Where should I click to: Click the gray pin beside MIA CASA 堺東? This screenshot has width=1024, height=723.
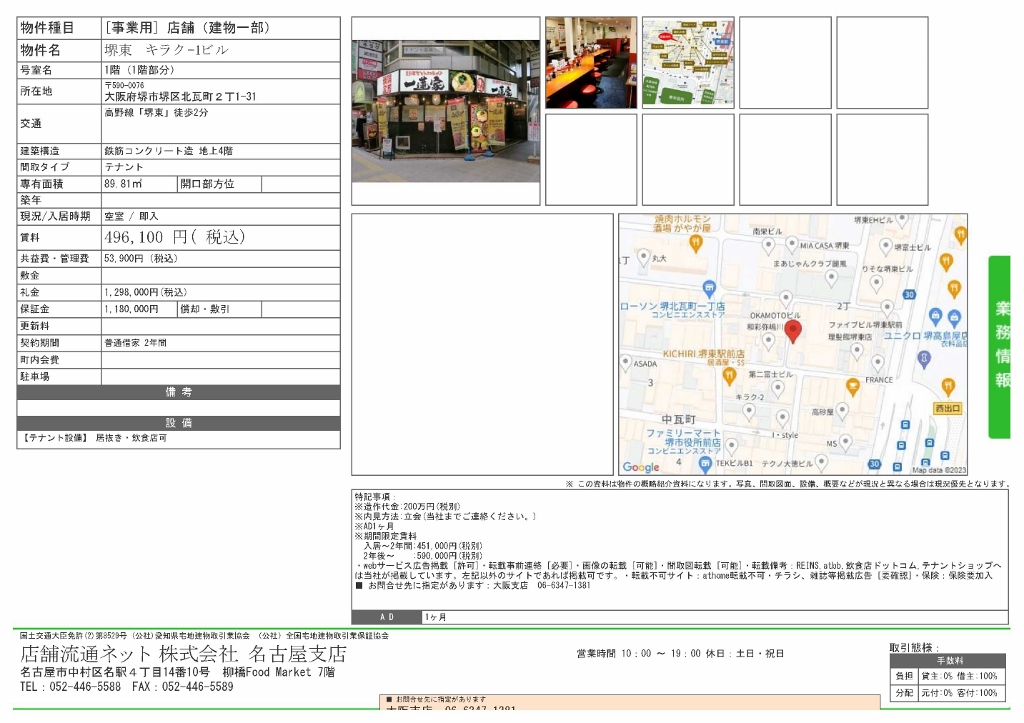click(792, 245)
